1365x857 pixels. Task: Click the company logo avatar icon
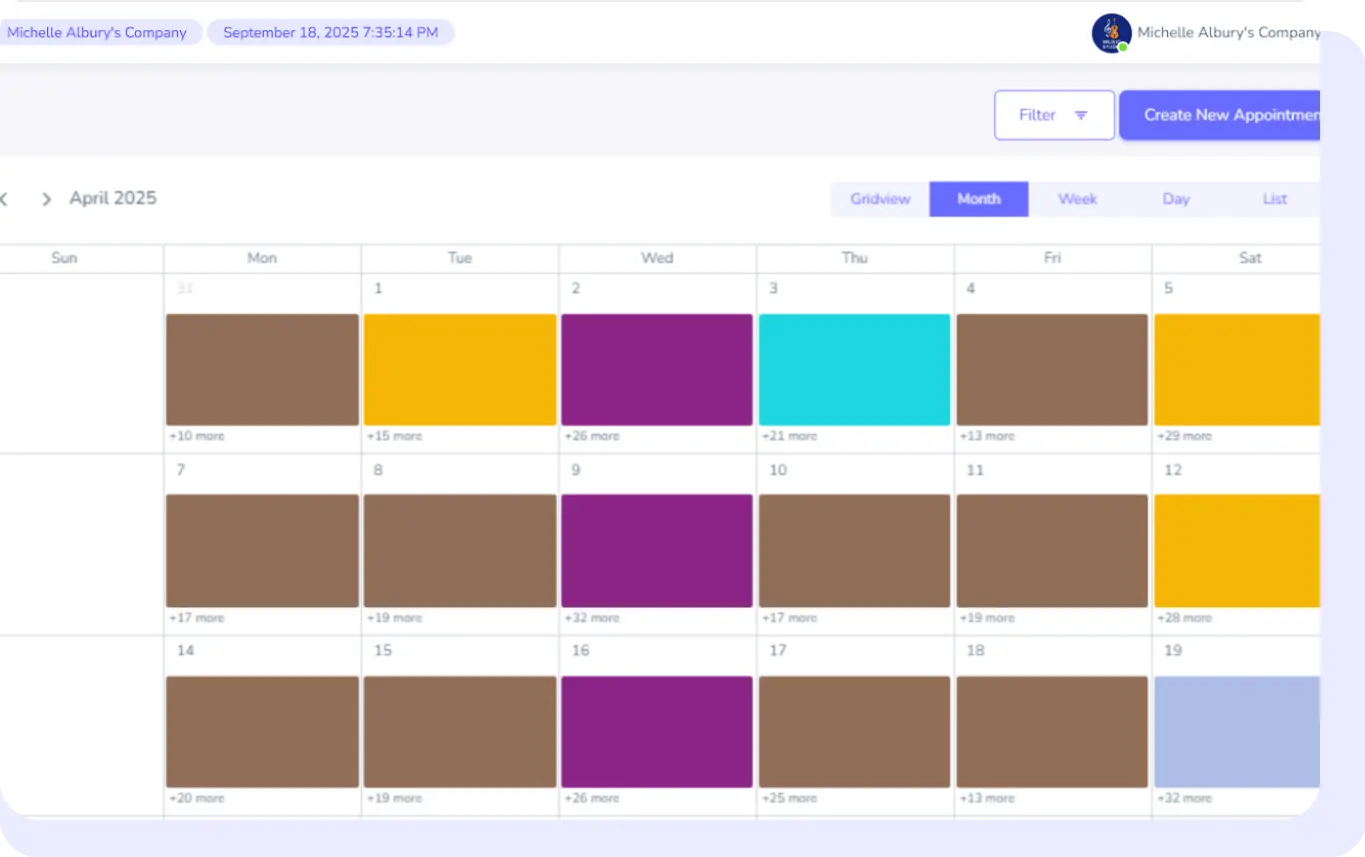[1111, 33]
